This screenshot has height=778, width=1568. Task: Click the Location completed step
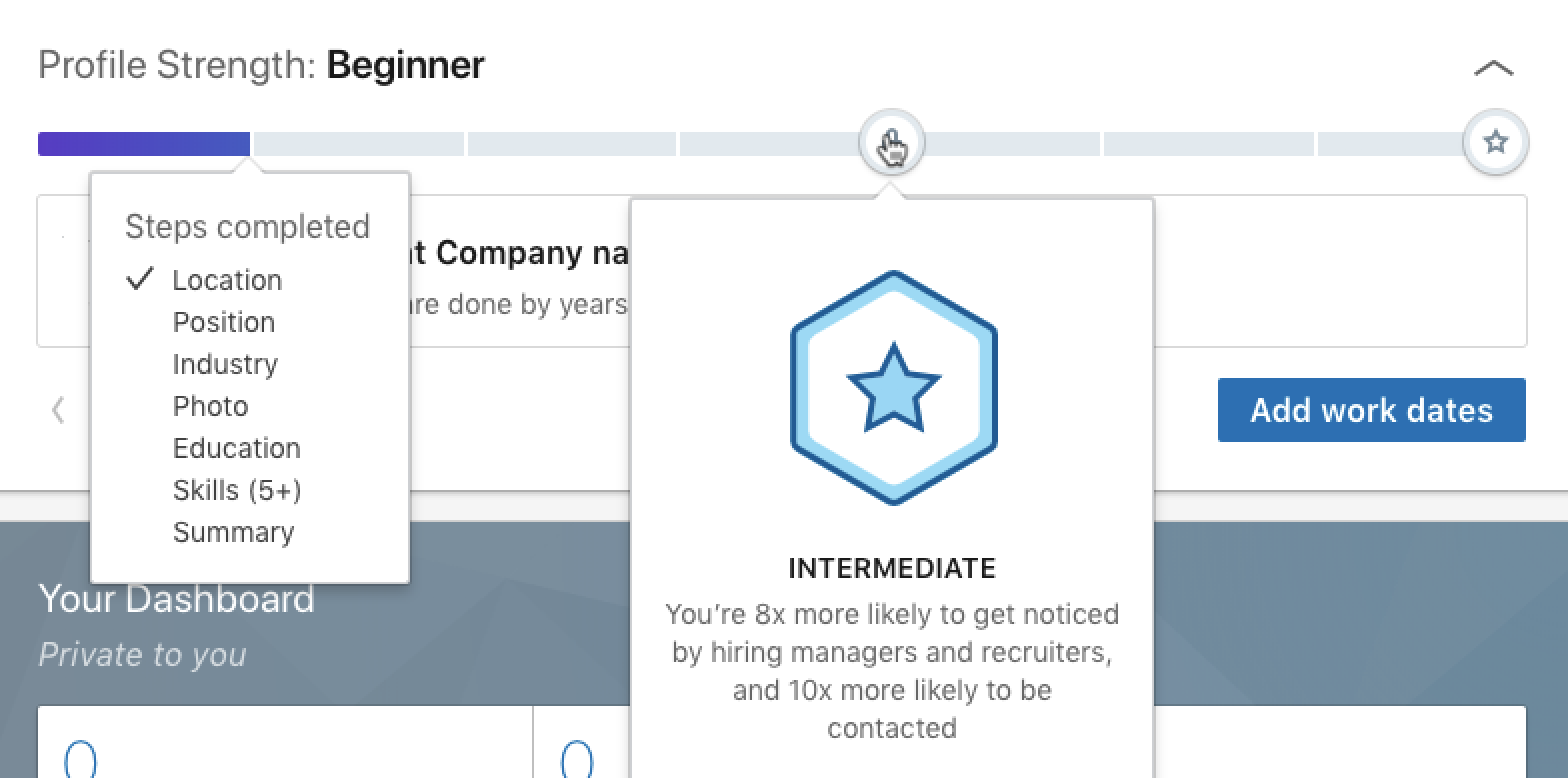pyautogui.click(x=227, y=280)
